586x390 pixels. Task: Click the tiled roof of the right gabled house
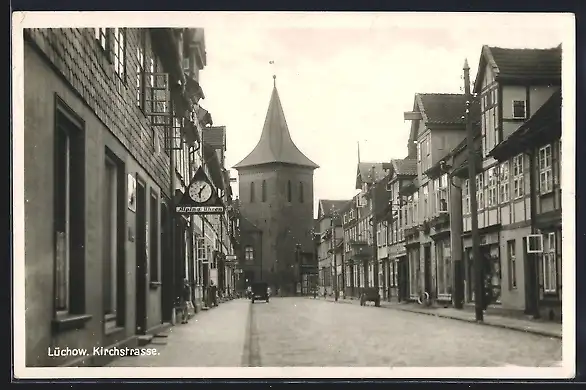[x=525, y=64]
